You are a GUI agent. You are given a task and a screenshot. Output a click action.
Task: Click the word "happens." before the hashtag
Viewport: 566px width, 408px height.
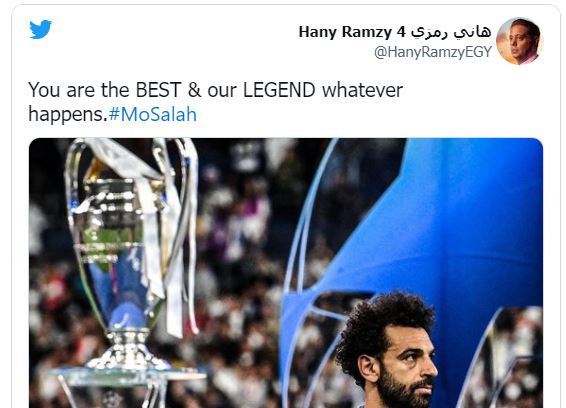click(68, 114)
